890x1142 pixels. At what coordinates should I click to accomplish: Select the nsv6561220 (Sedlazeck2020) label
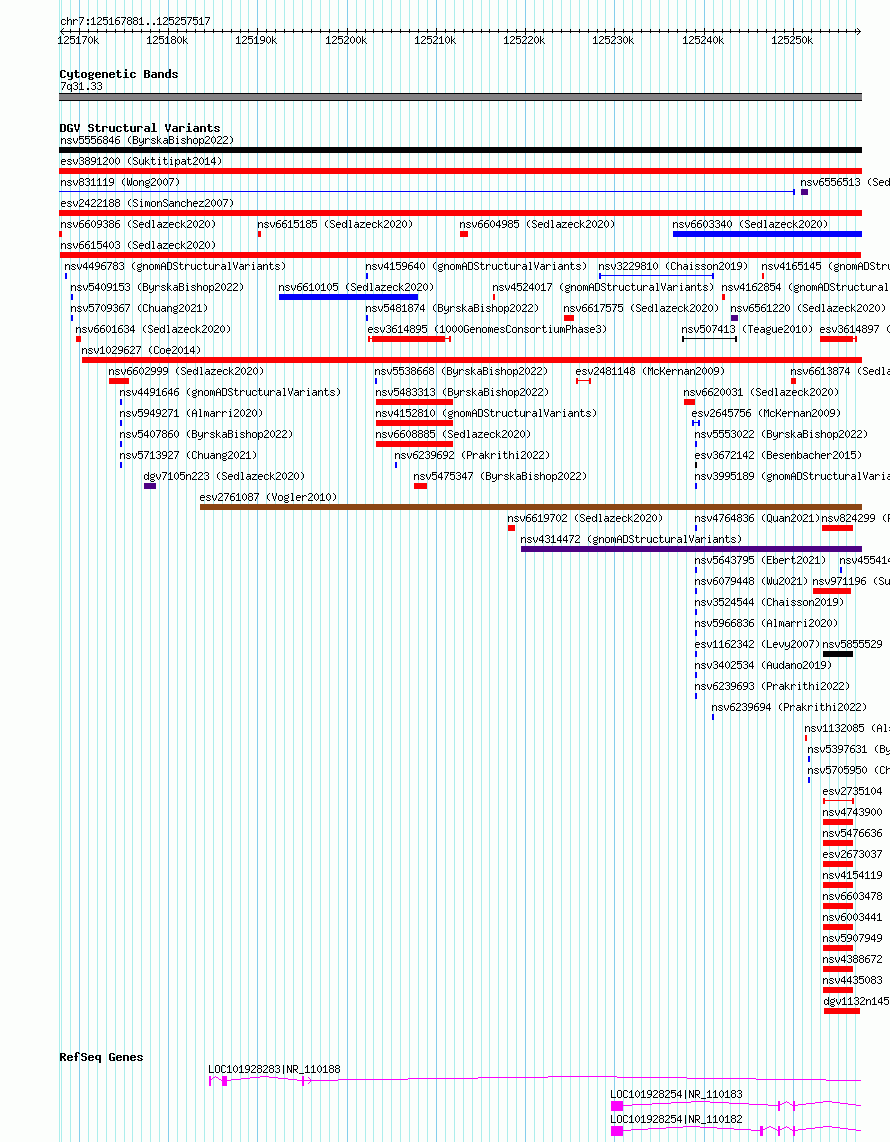pyautogui.click(x=808, y=309)
